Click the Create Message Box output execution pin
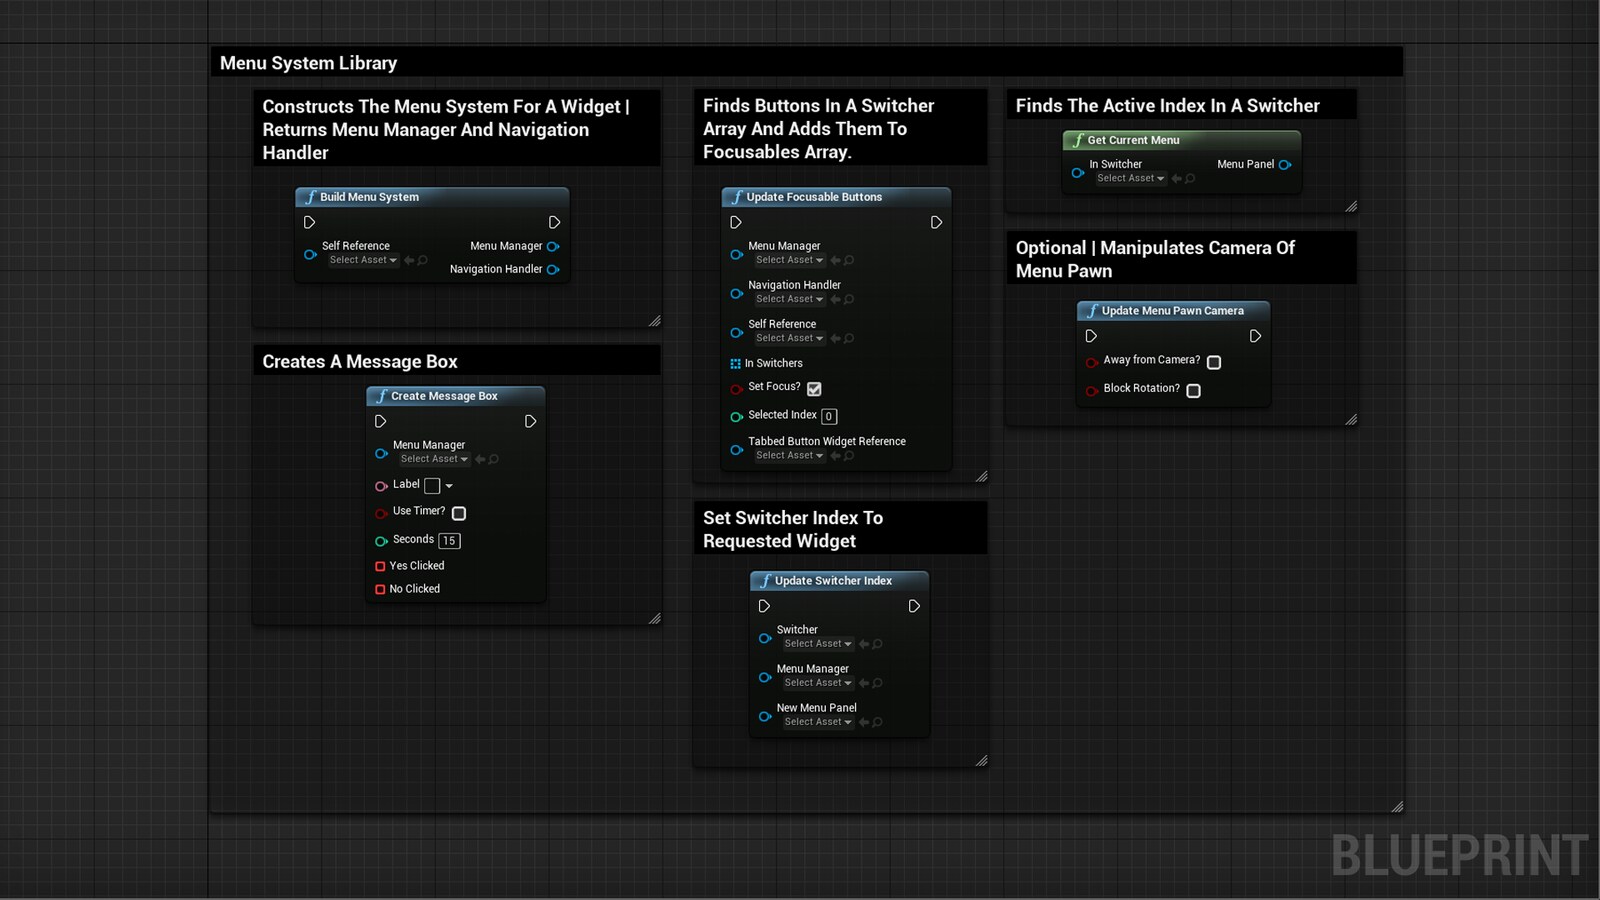The width and height of the screenshot is (1600, 900). click(530, 421)
